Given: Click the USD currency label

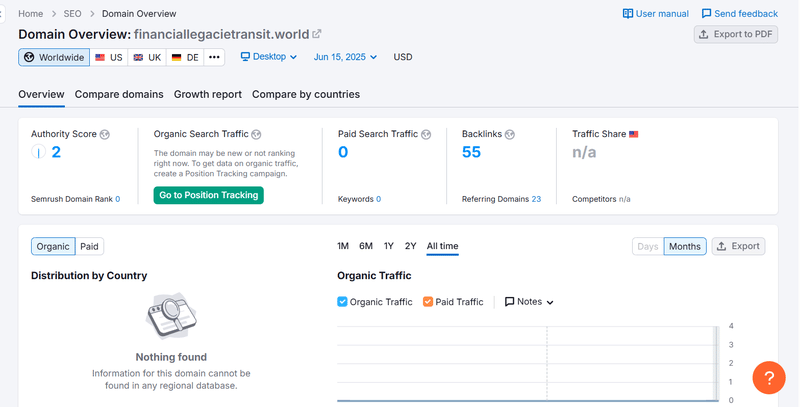Looking at the screenshot, I should click(x=403, y=57).
